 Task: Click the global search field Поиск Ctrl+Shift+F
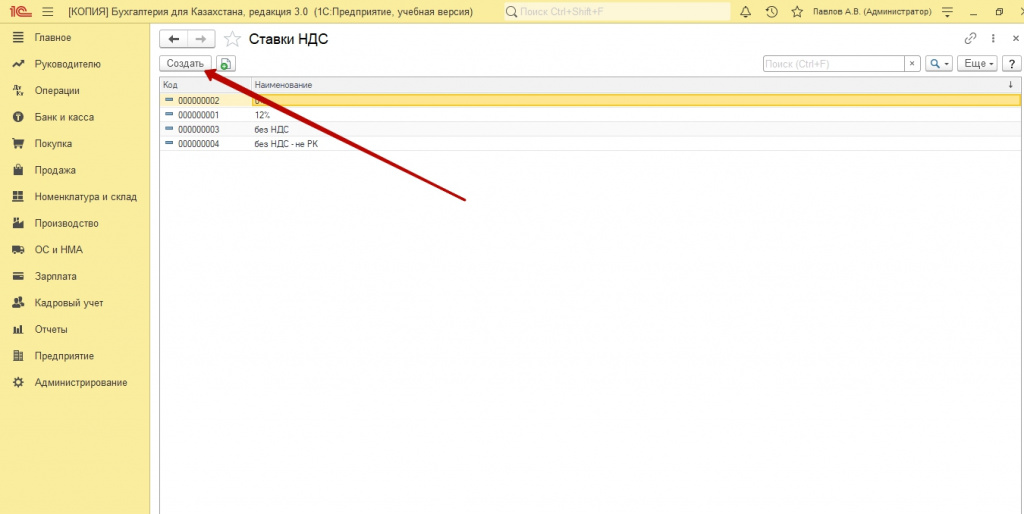618,12
